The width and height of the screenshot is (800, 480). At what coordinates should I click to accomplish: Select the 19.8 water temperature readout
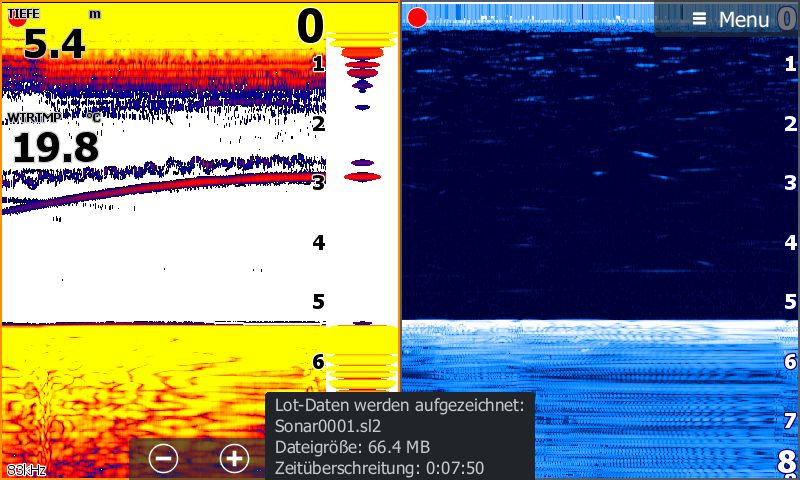(55, 148)
